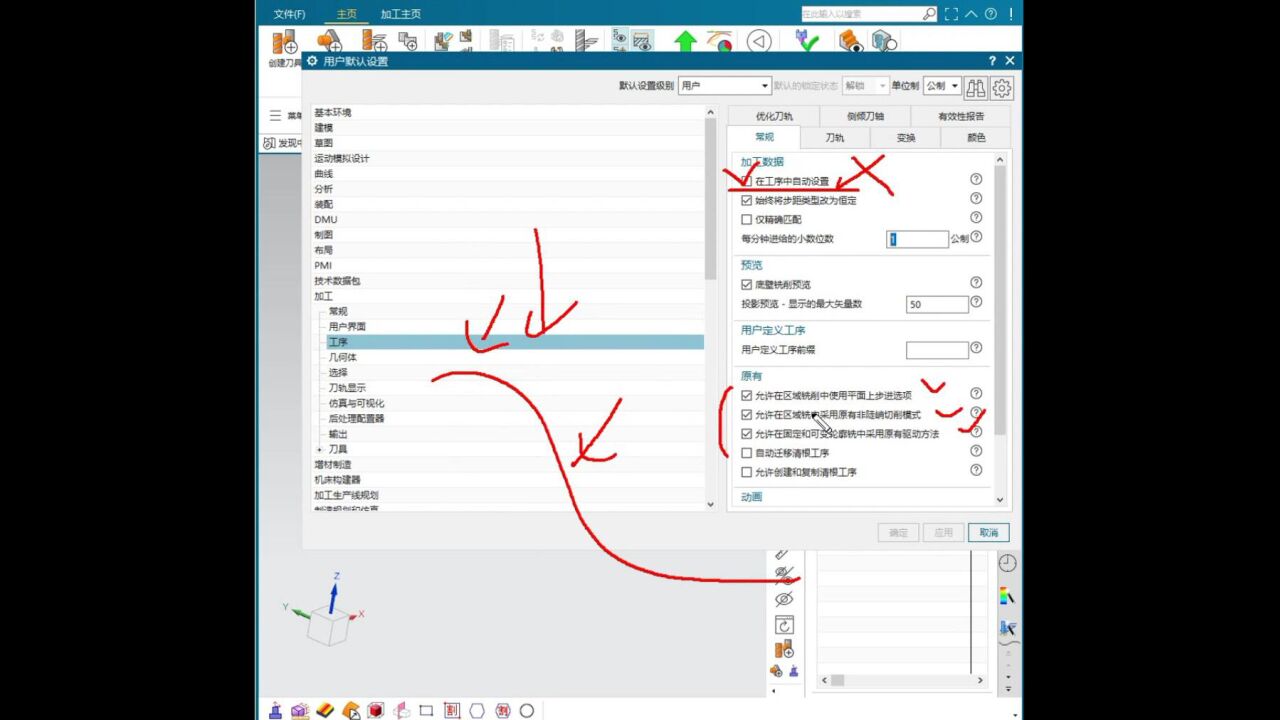The width and height of the screenshot is (1280, 720).
Task: Select 用户界面 in the category tree
Action: point(347,327)
